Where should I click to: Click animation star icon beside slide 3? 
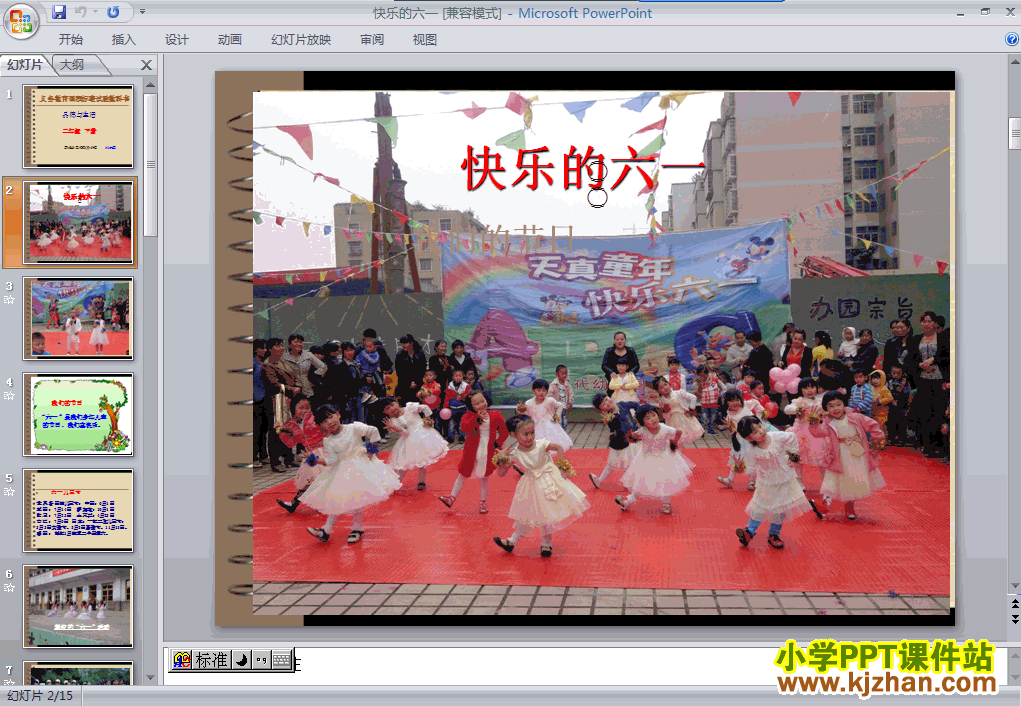coord(9,300)
